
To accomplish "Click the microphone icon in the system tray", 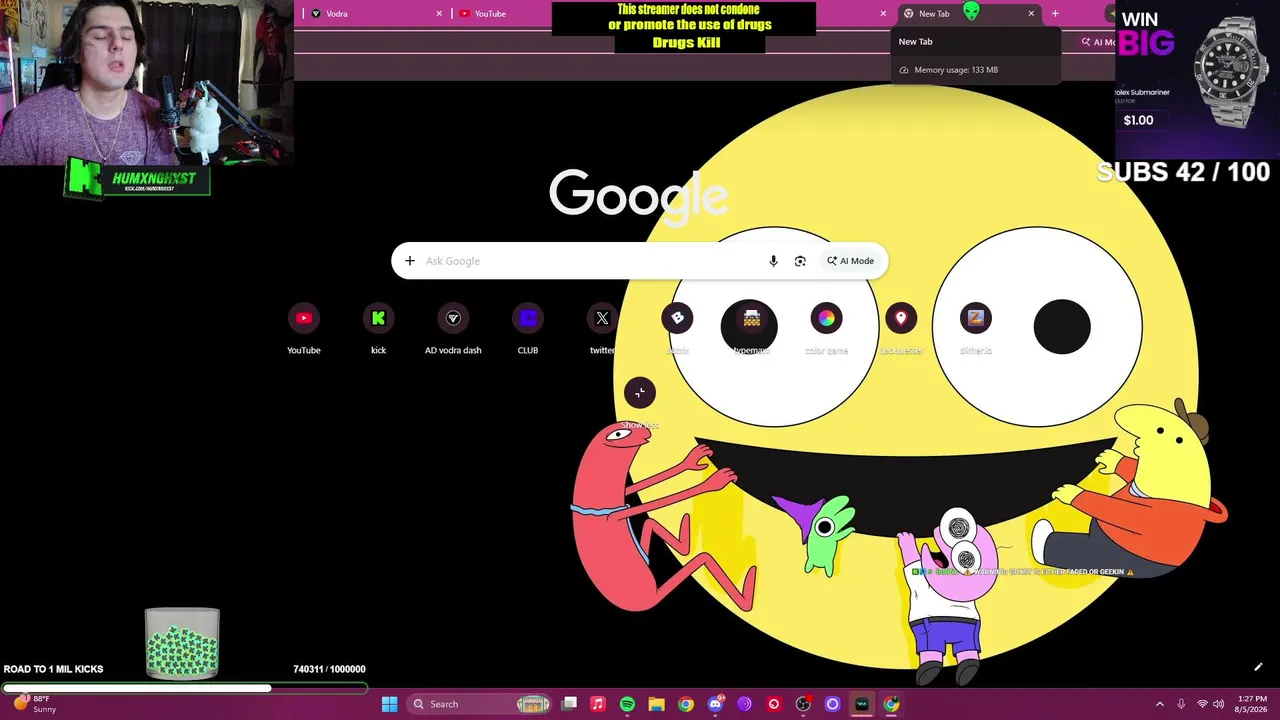I will click(1181, 704).
